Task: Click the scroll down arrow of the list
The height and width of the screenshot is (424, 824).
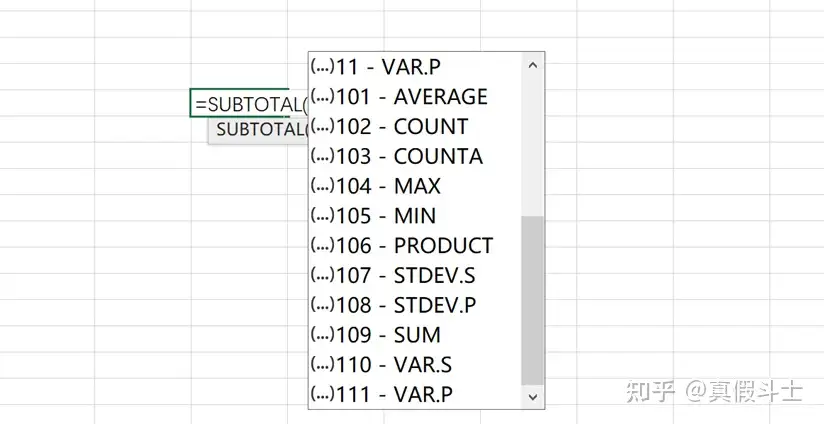Action: 533,396
